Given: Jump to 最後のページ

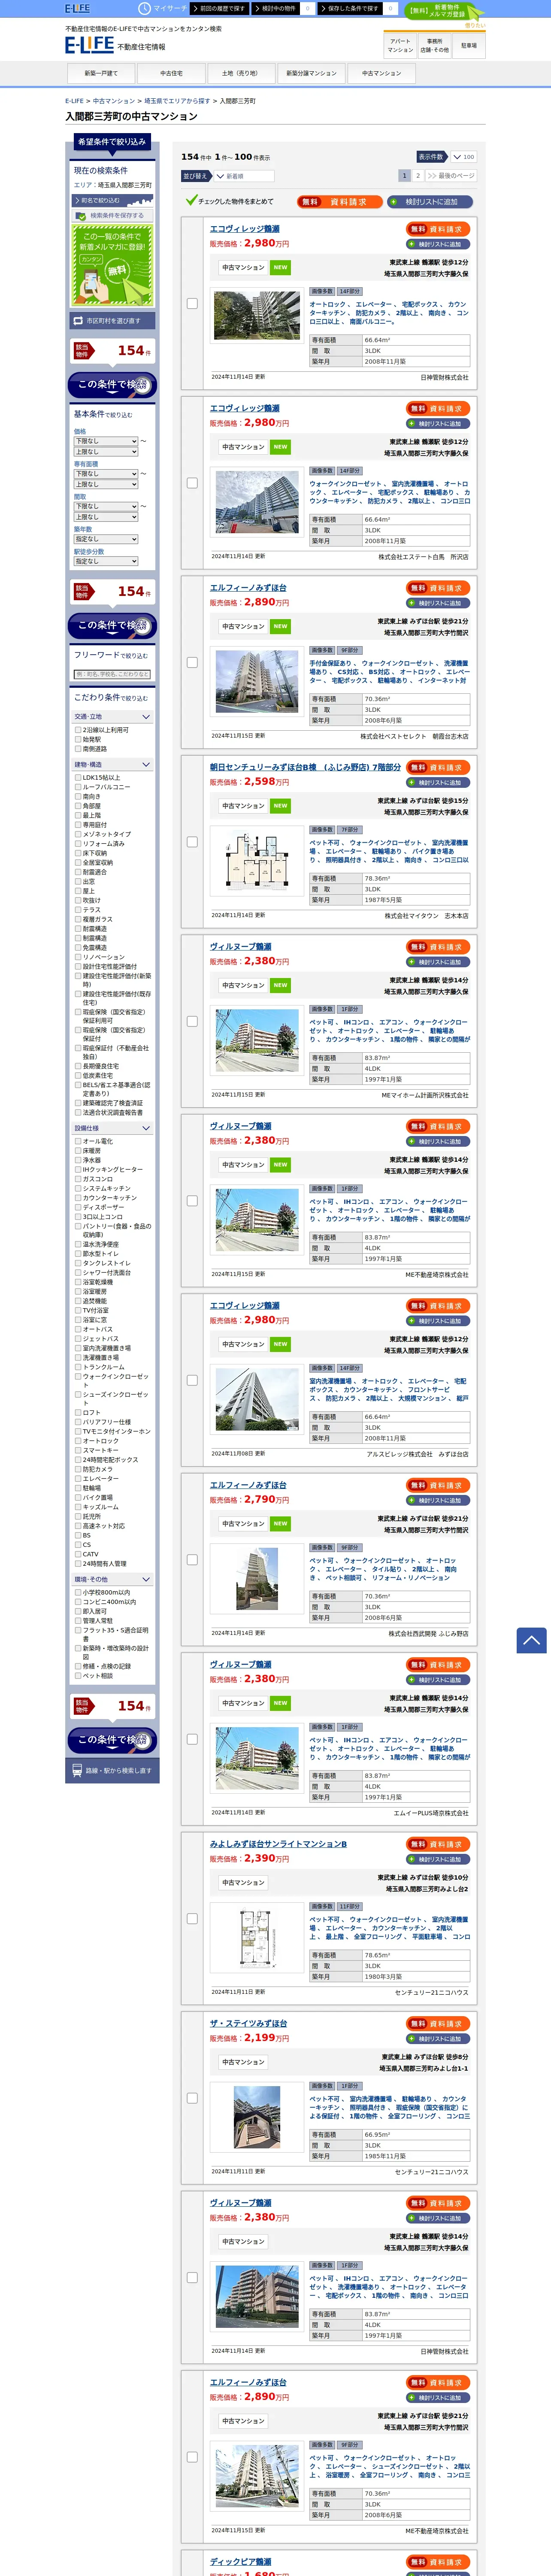Looking at the screenshot, I should point(451,176).
